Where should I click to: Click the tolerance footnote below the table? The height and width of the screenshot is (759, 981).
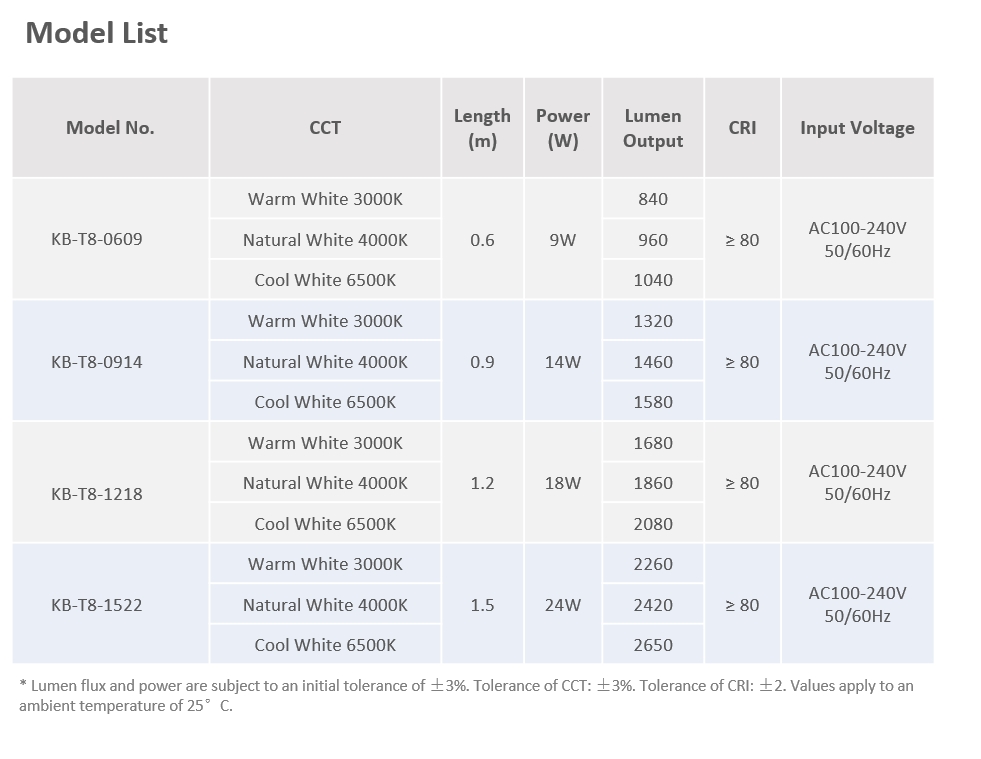click(x=466, y=695)
